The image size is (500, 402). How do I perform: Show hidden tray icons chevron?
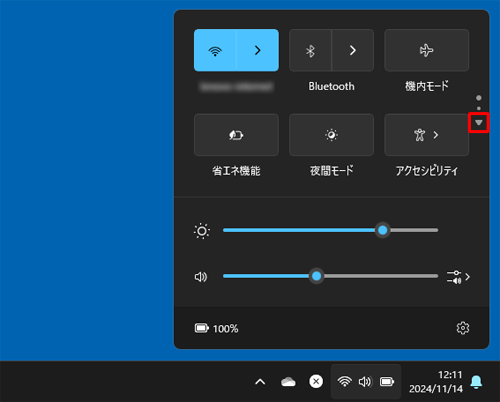coord(260,382)
